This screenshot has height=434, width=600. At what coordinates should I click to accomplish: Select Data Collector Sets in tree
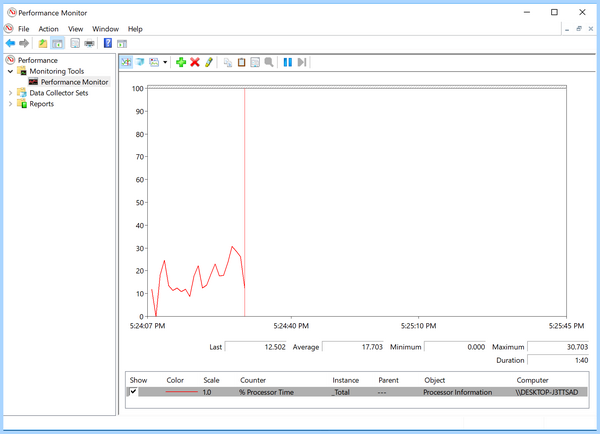coord(59,93)
